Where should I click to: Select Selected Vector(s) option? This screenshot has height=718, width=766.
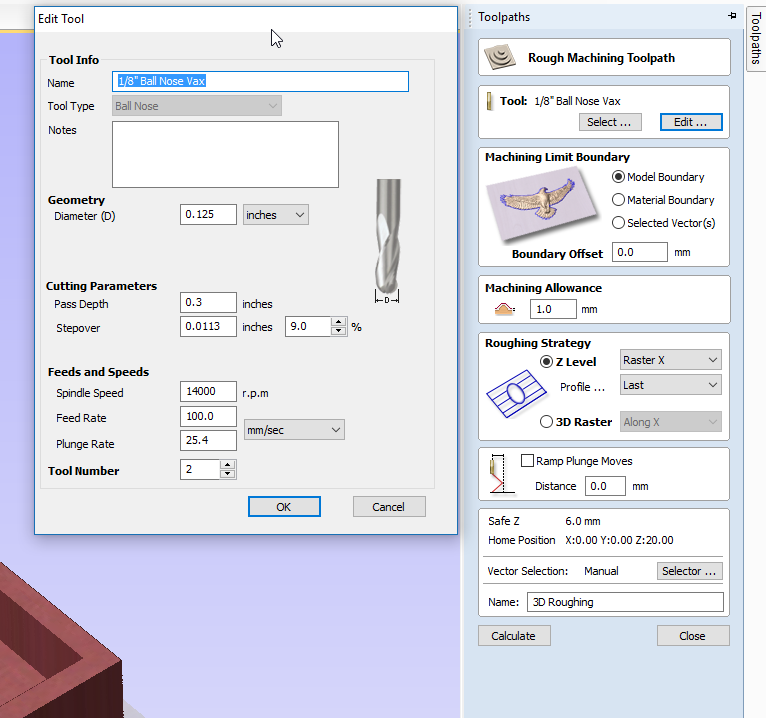coord(663,223)
